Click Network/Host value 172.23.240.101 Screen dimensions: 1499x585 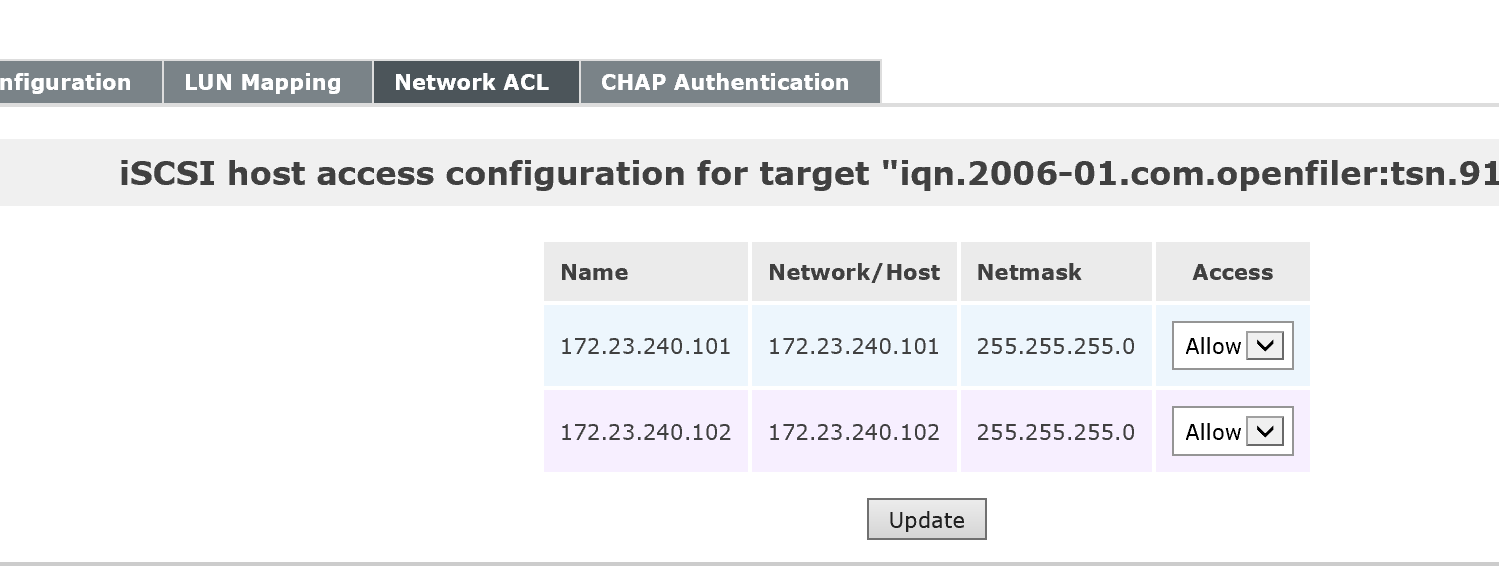[x=854, y=347]
